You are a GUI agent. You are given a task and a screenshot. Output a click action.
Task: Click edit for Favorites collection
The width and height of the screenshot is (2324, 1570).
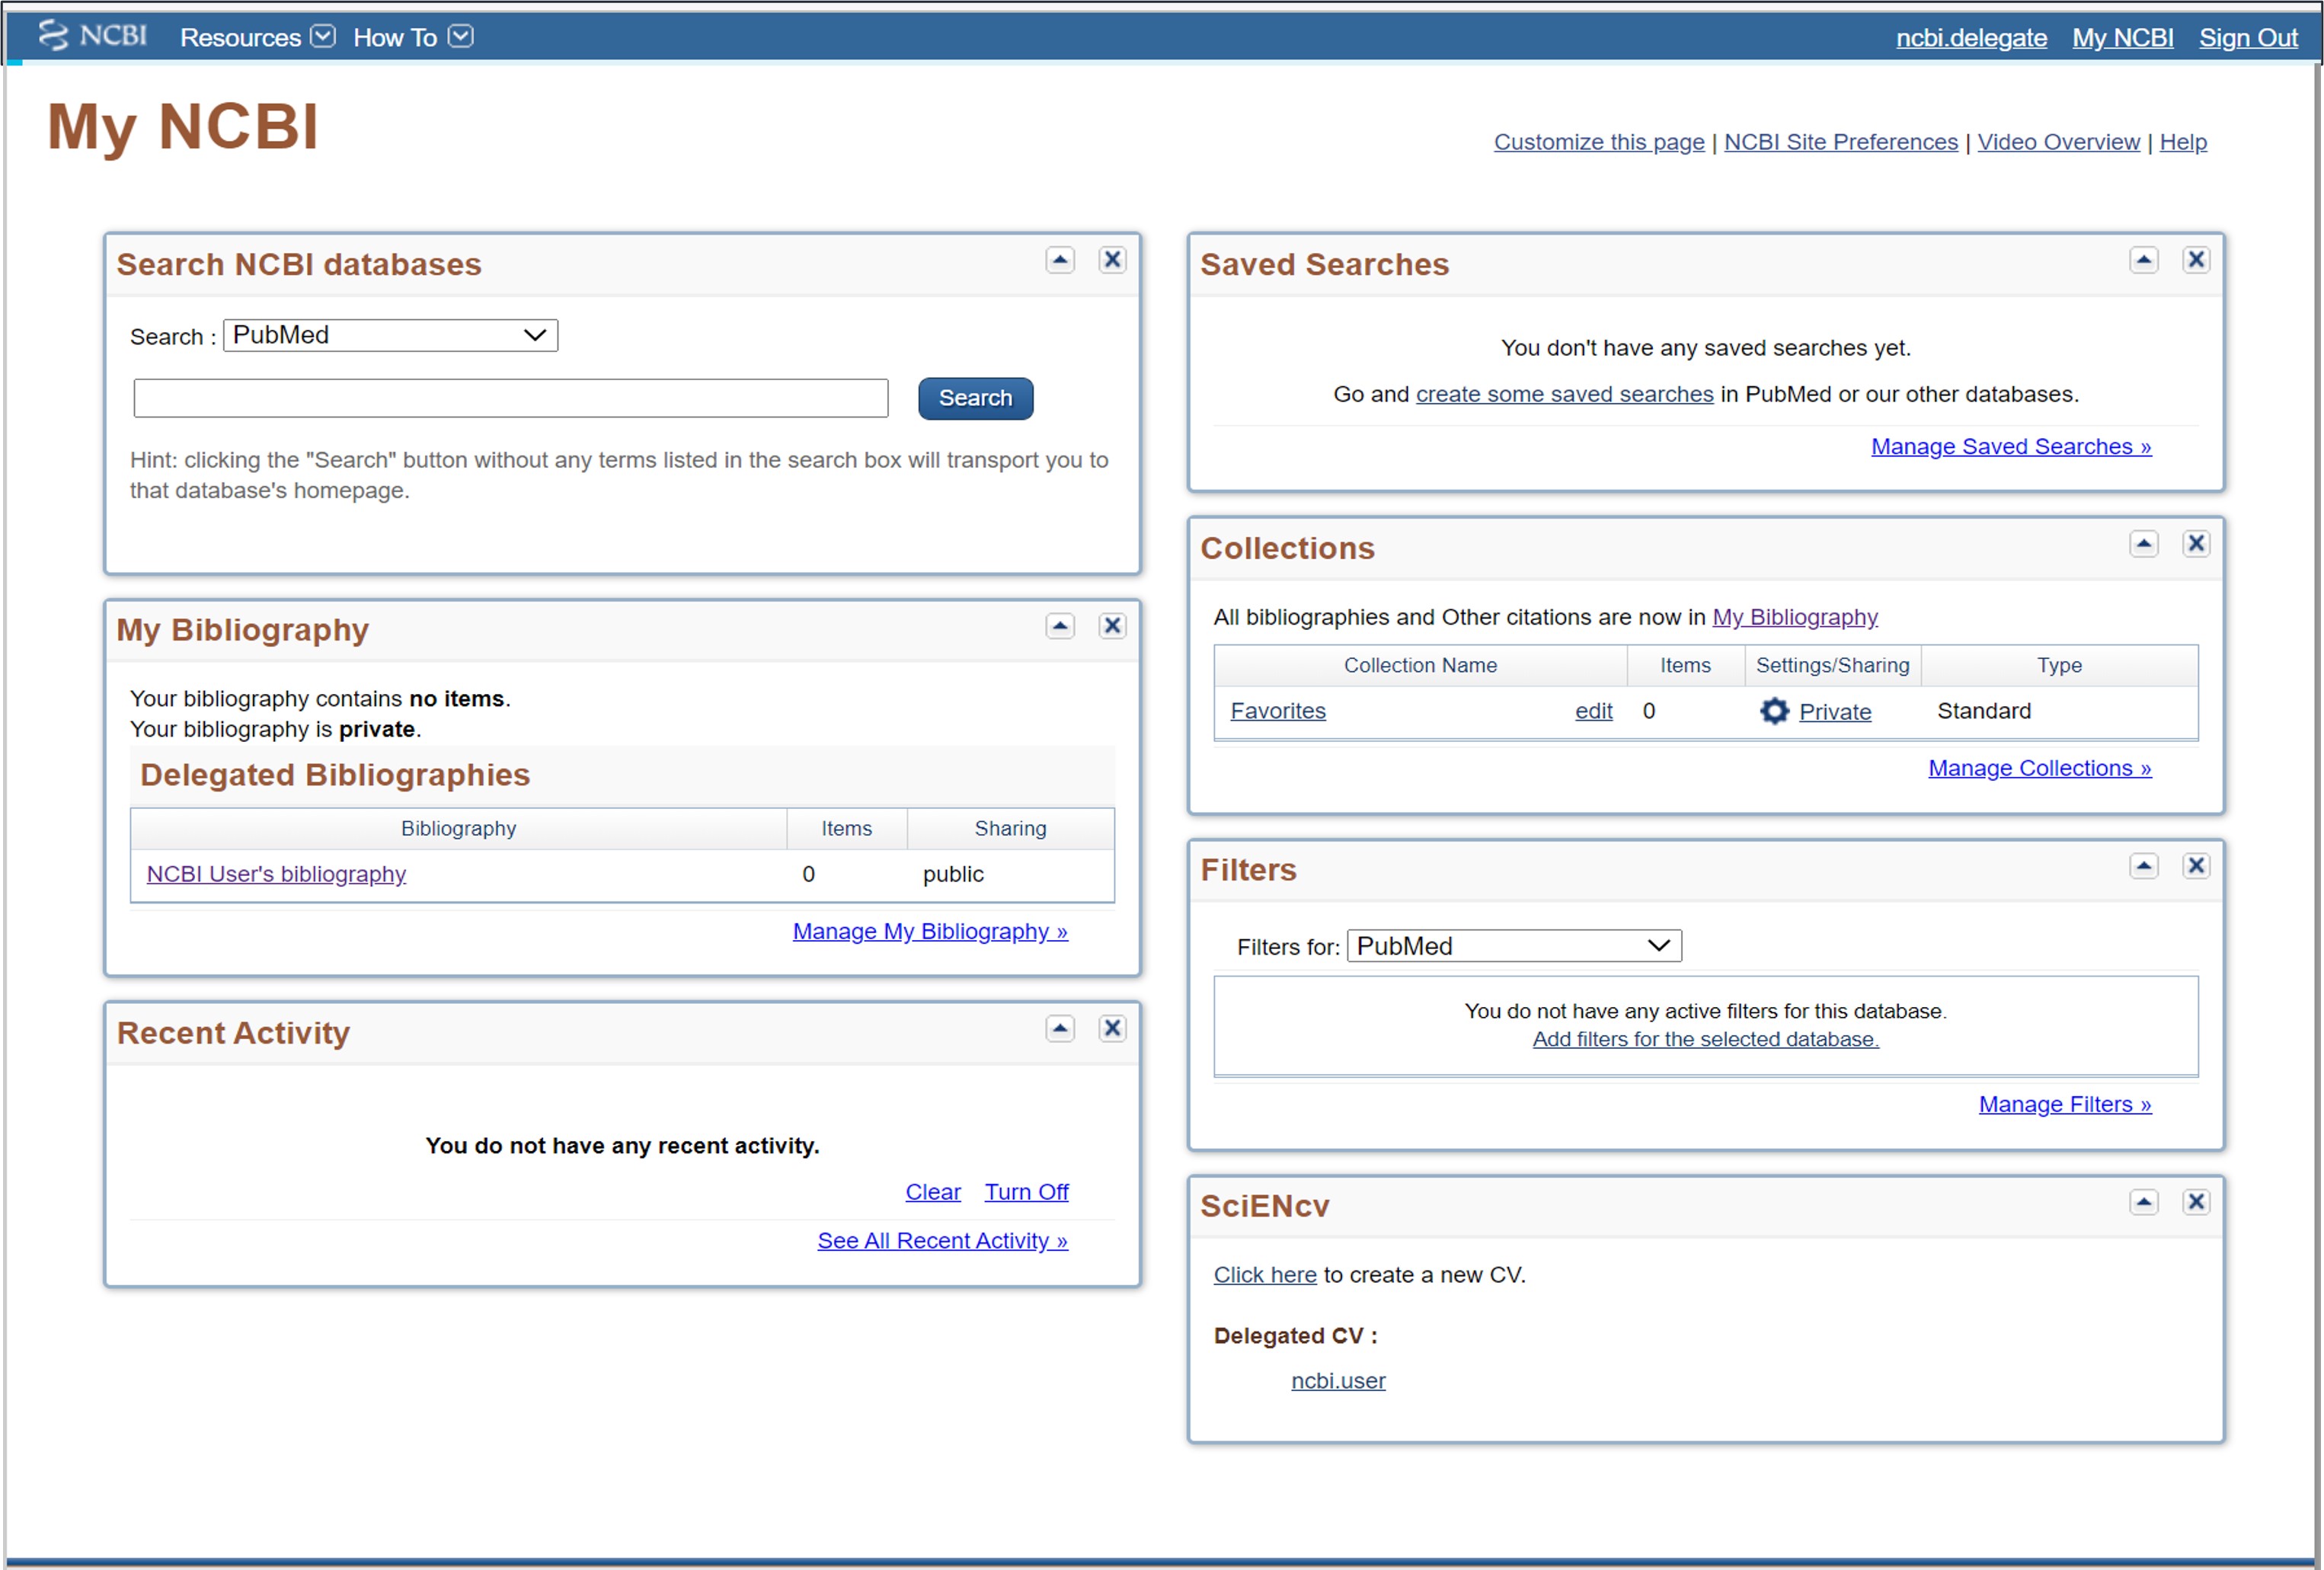(1594, 711)
